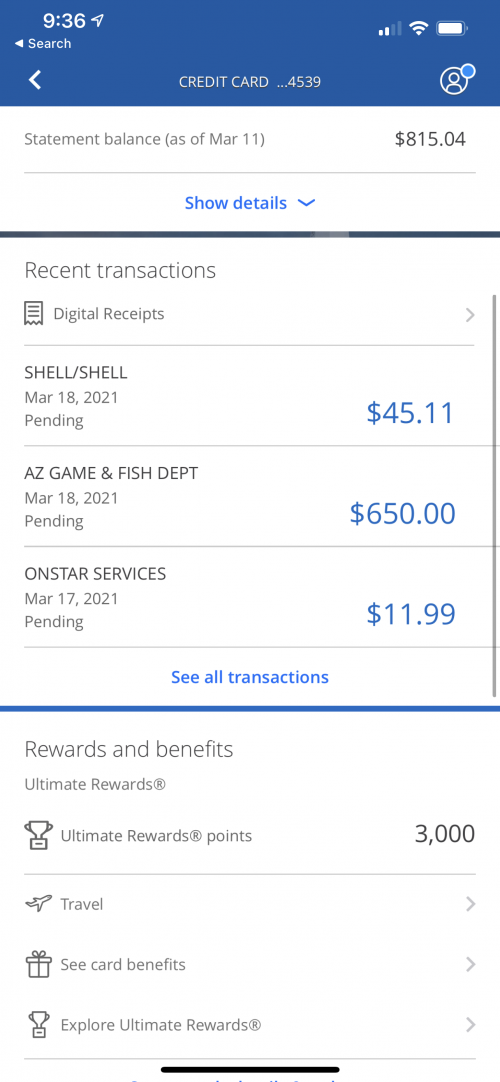Image resolution: width=500 pixels, height=1082 pixels.
Task: Tap the Ultimate Rewards points trophy icon
Action: click(x=38, y=836)
